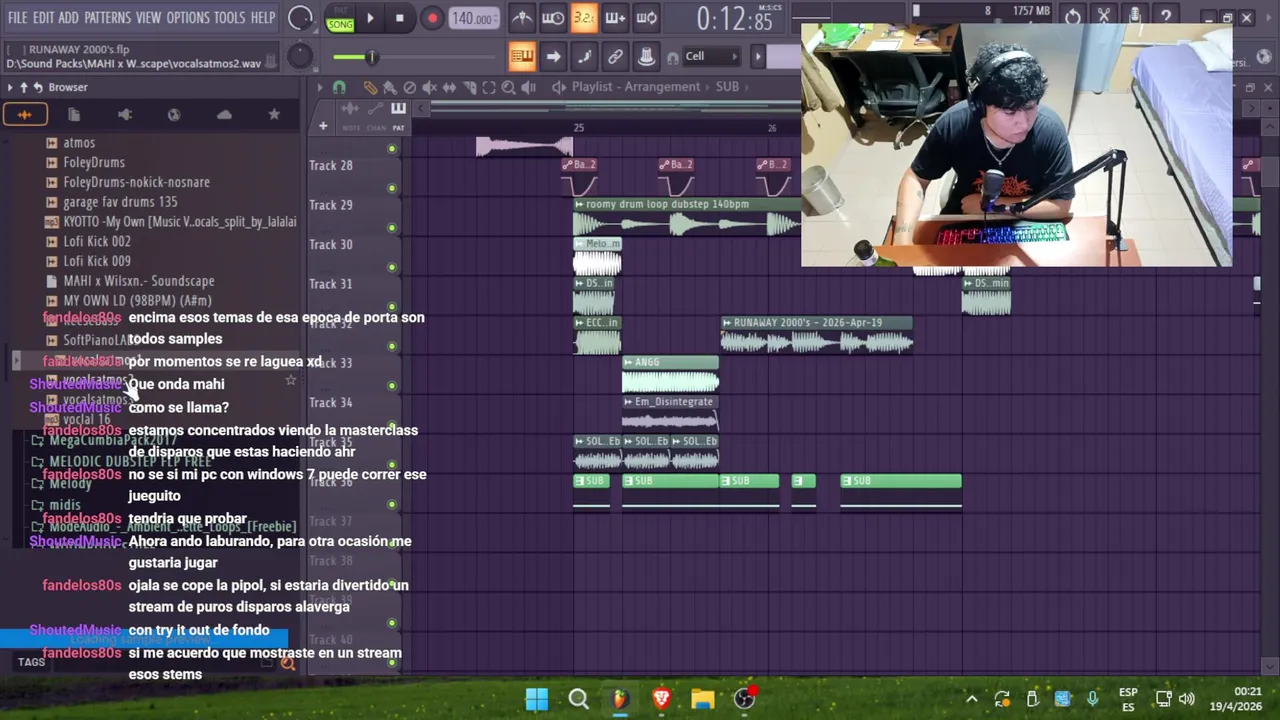Toggle wait for input before recording
The width and height of the screenshot is (1280, 720).
click(553, 18)
